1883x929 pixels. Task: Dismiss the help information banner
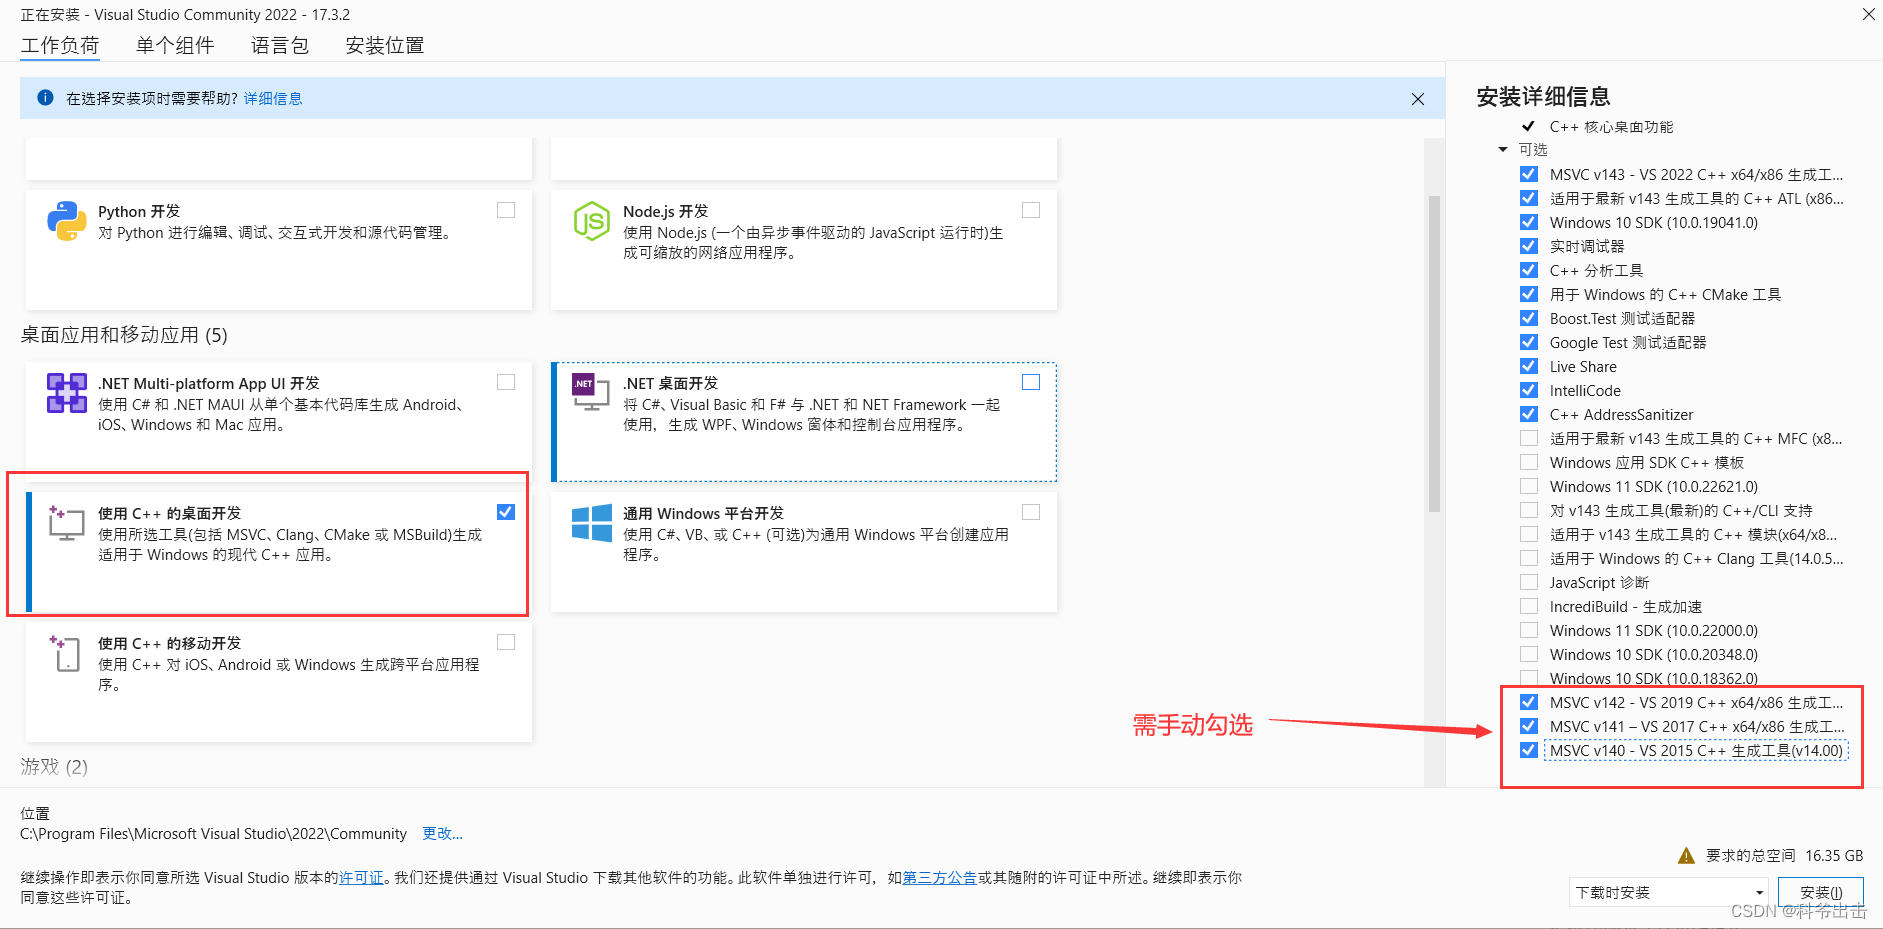click(1418, 99)
